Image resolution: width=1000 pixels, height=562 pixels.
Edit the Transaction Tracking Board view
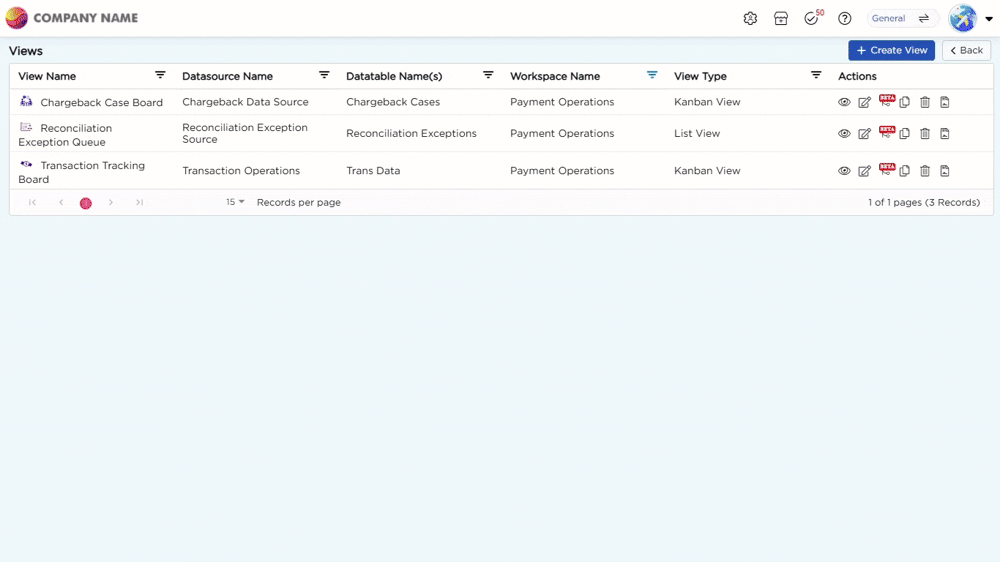click(x=864, y=171)
